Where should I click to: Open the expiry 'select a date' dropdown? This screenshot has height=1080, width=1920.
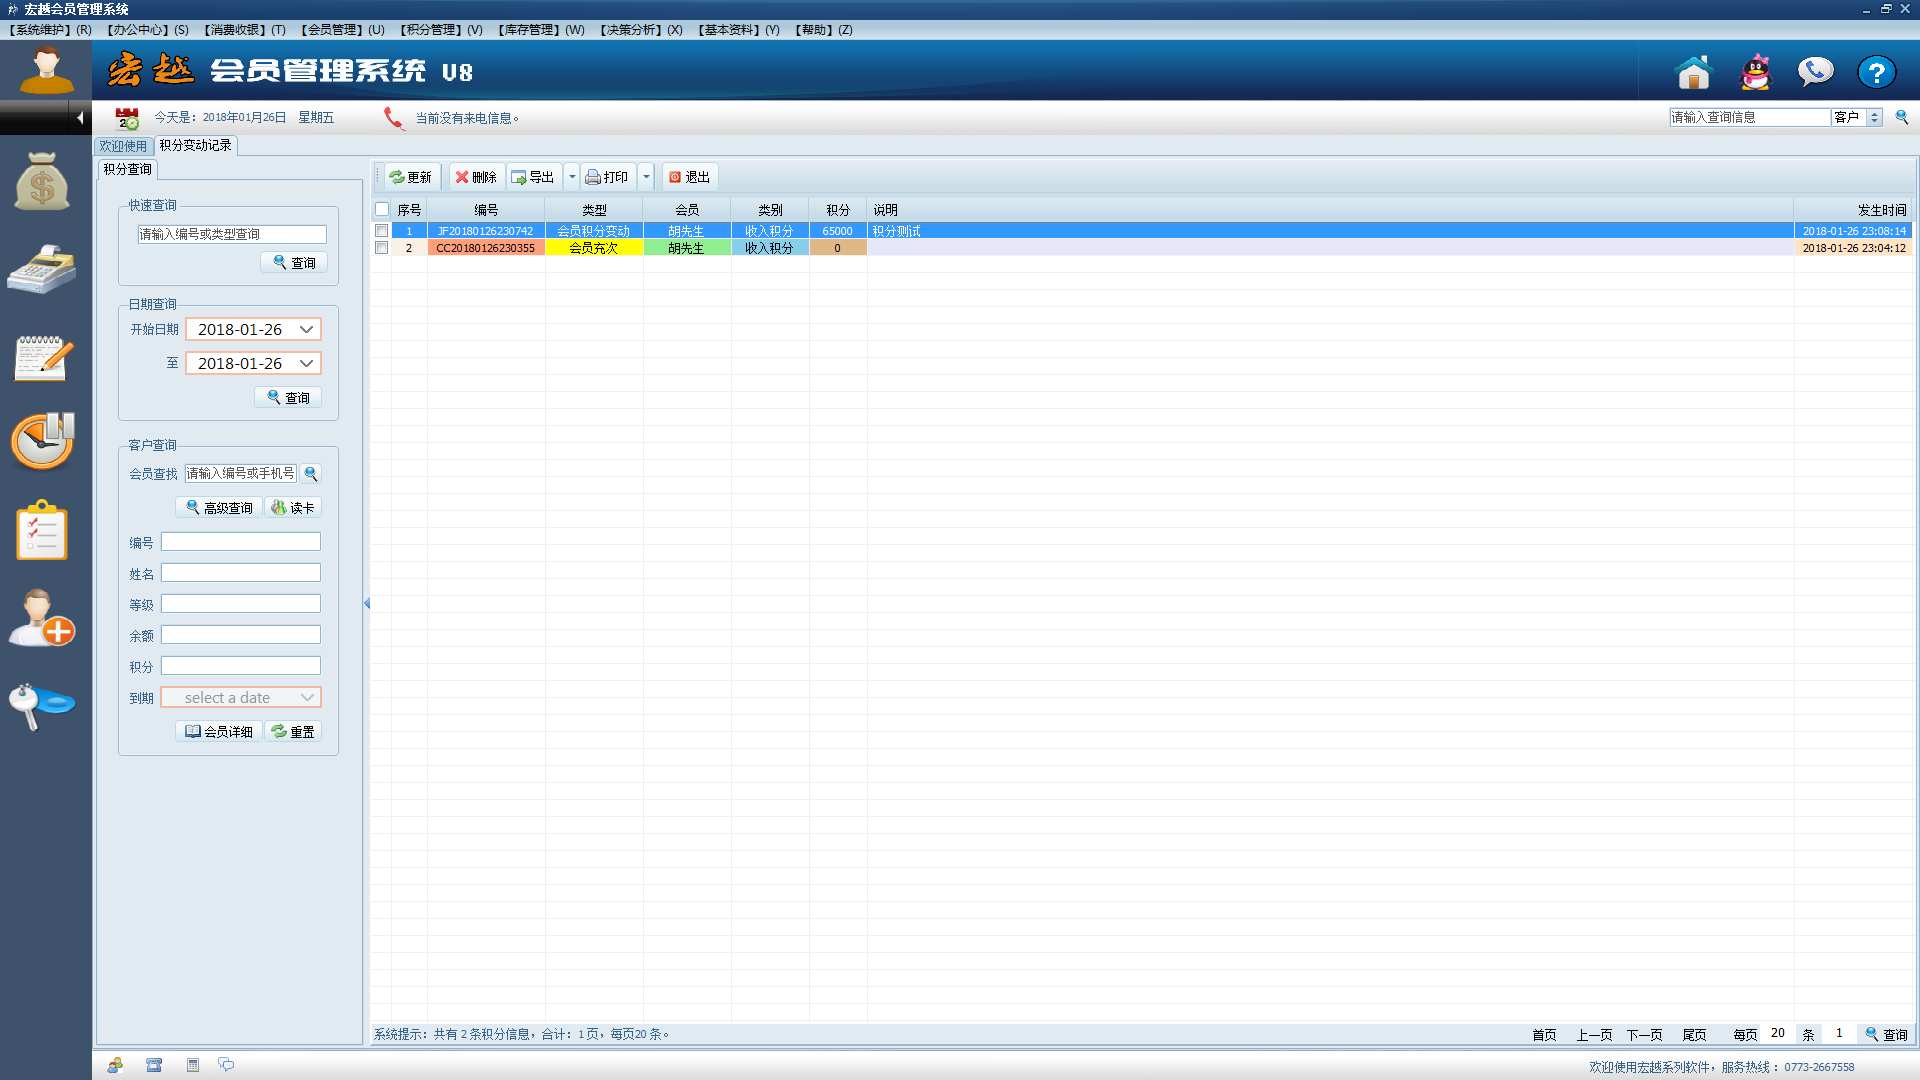pos(307,697)
